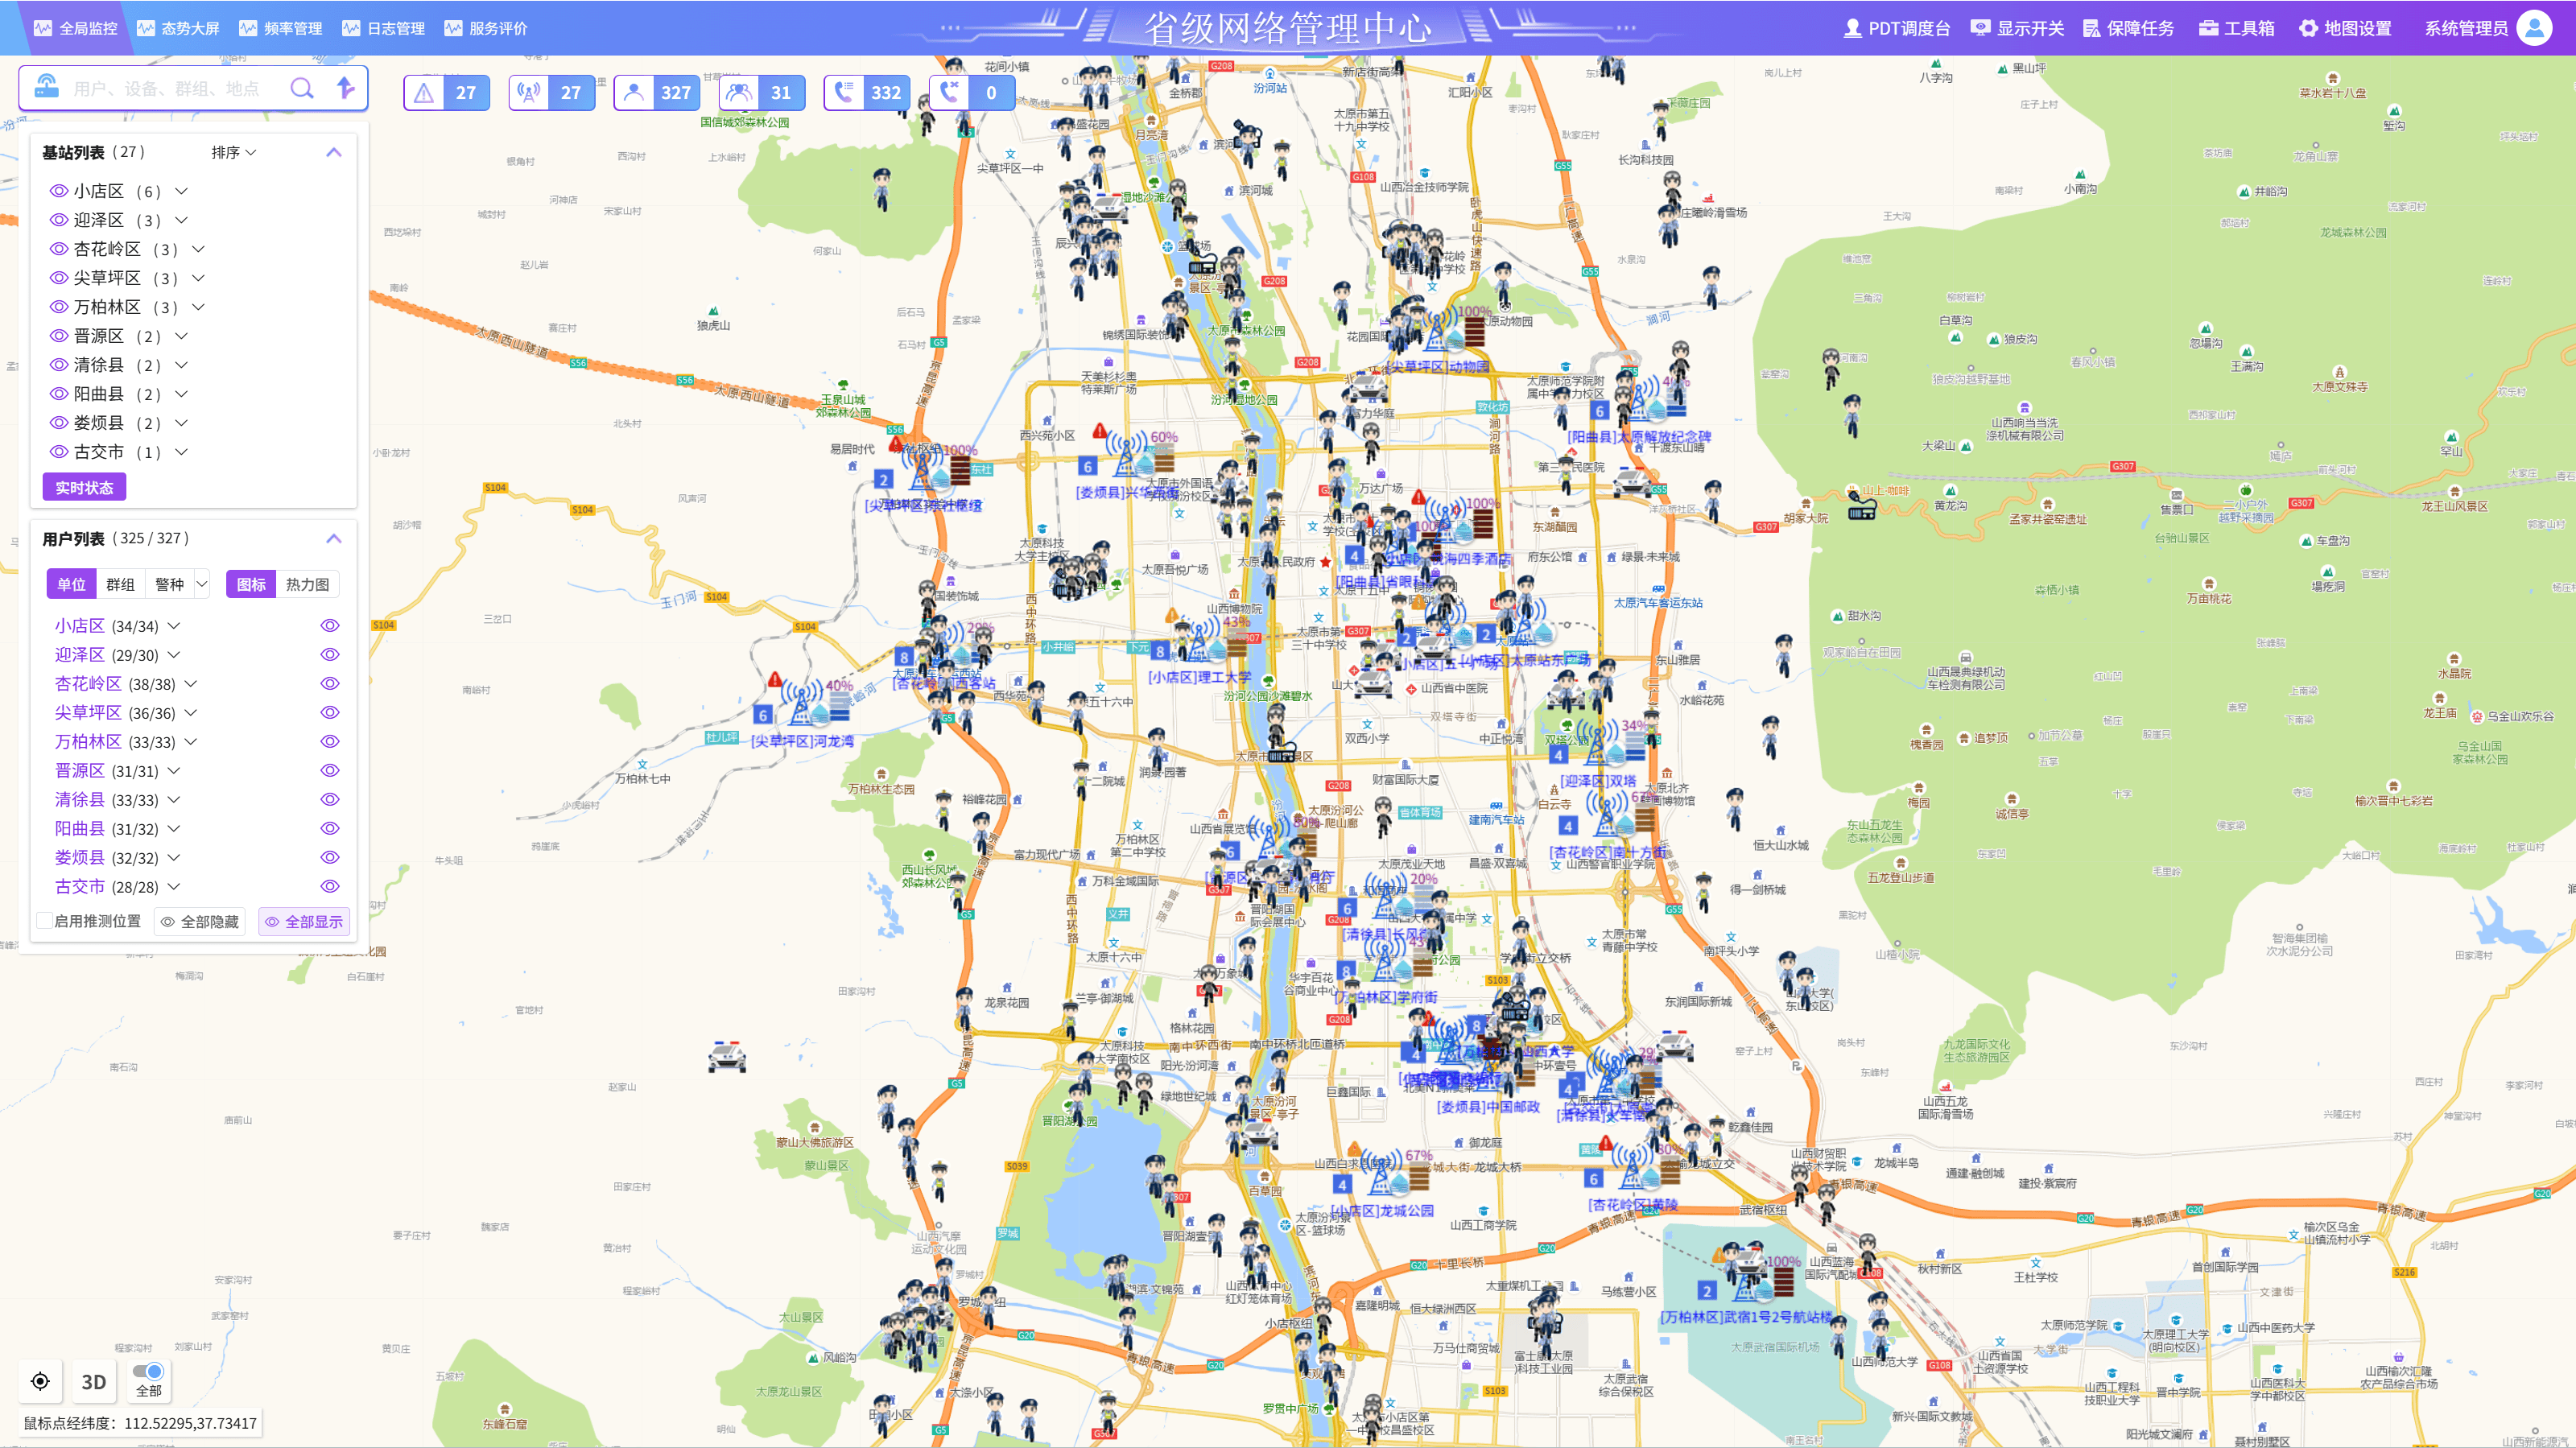Click the 实时状态 button
The width and height of the screenshot is (2576, 1448).
click(x=84, y=487)
